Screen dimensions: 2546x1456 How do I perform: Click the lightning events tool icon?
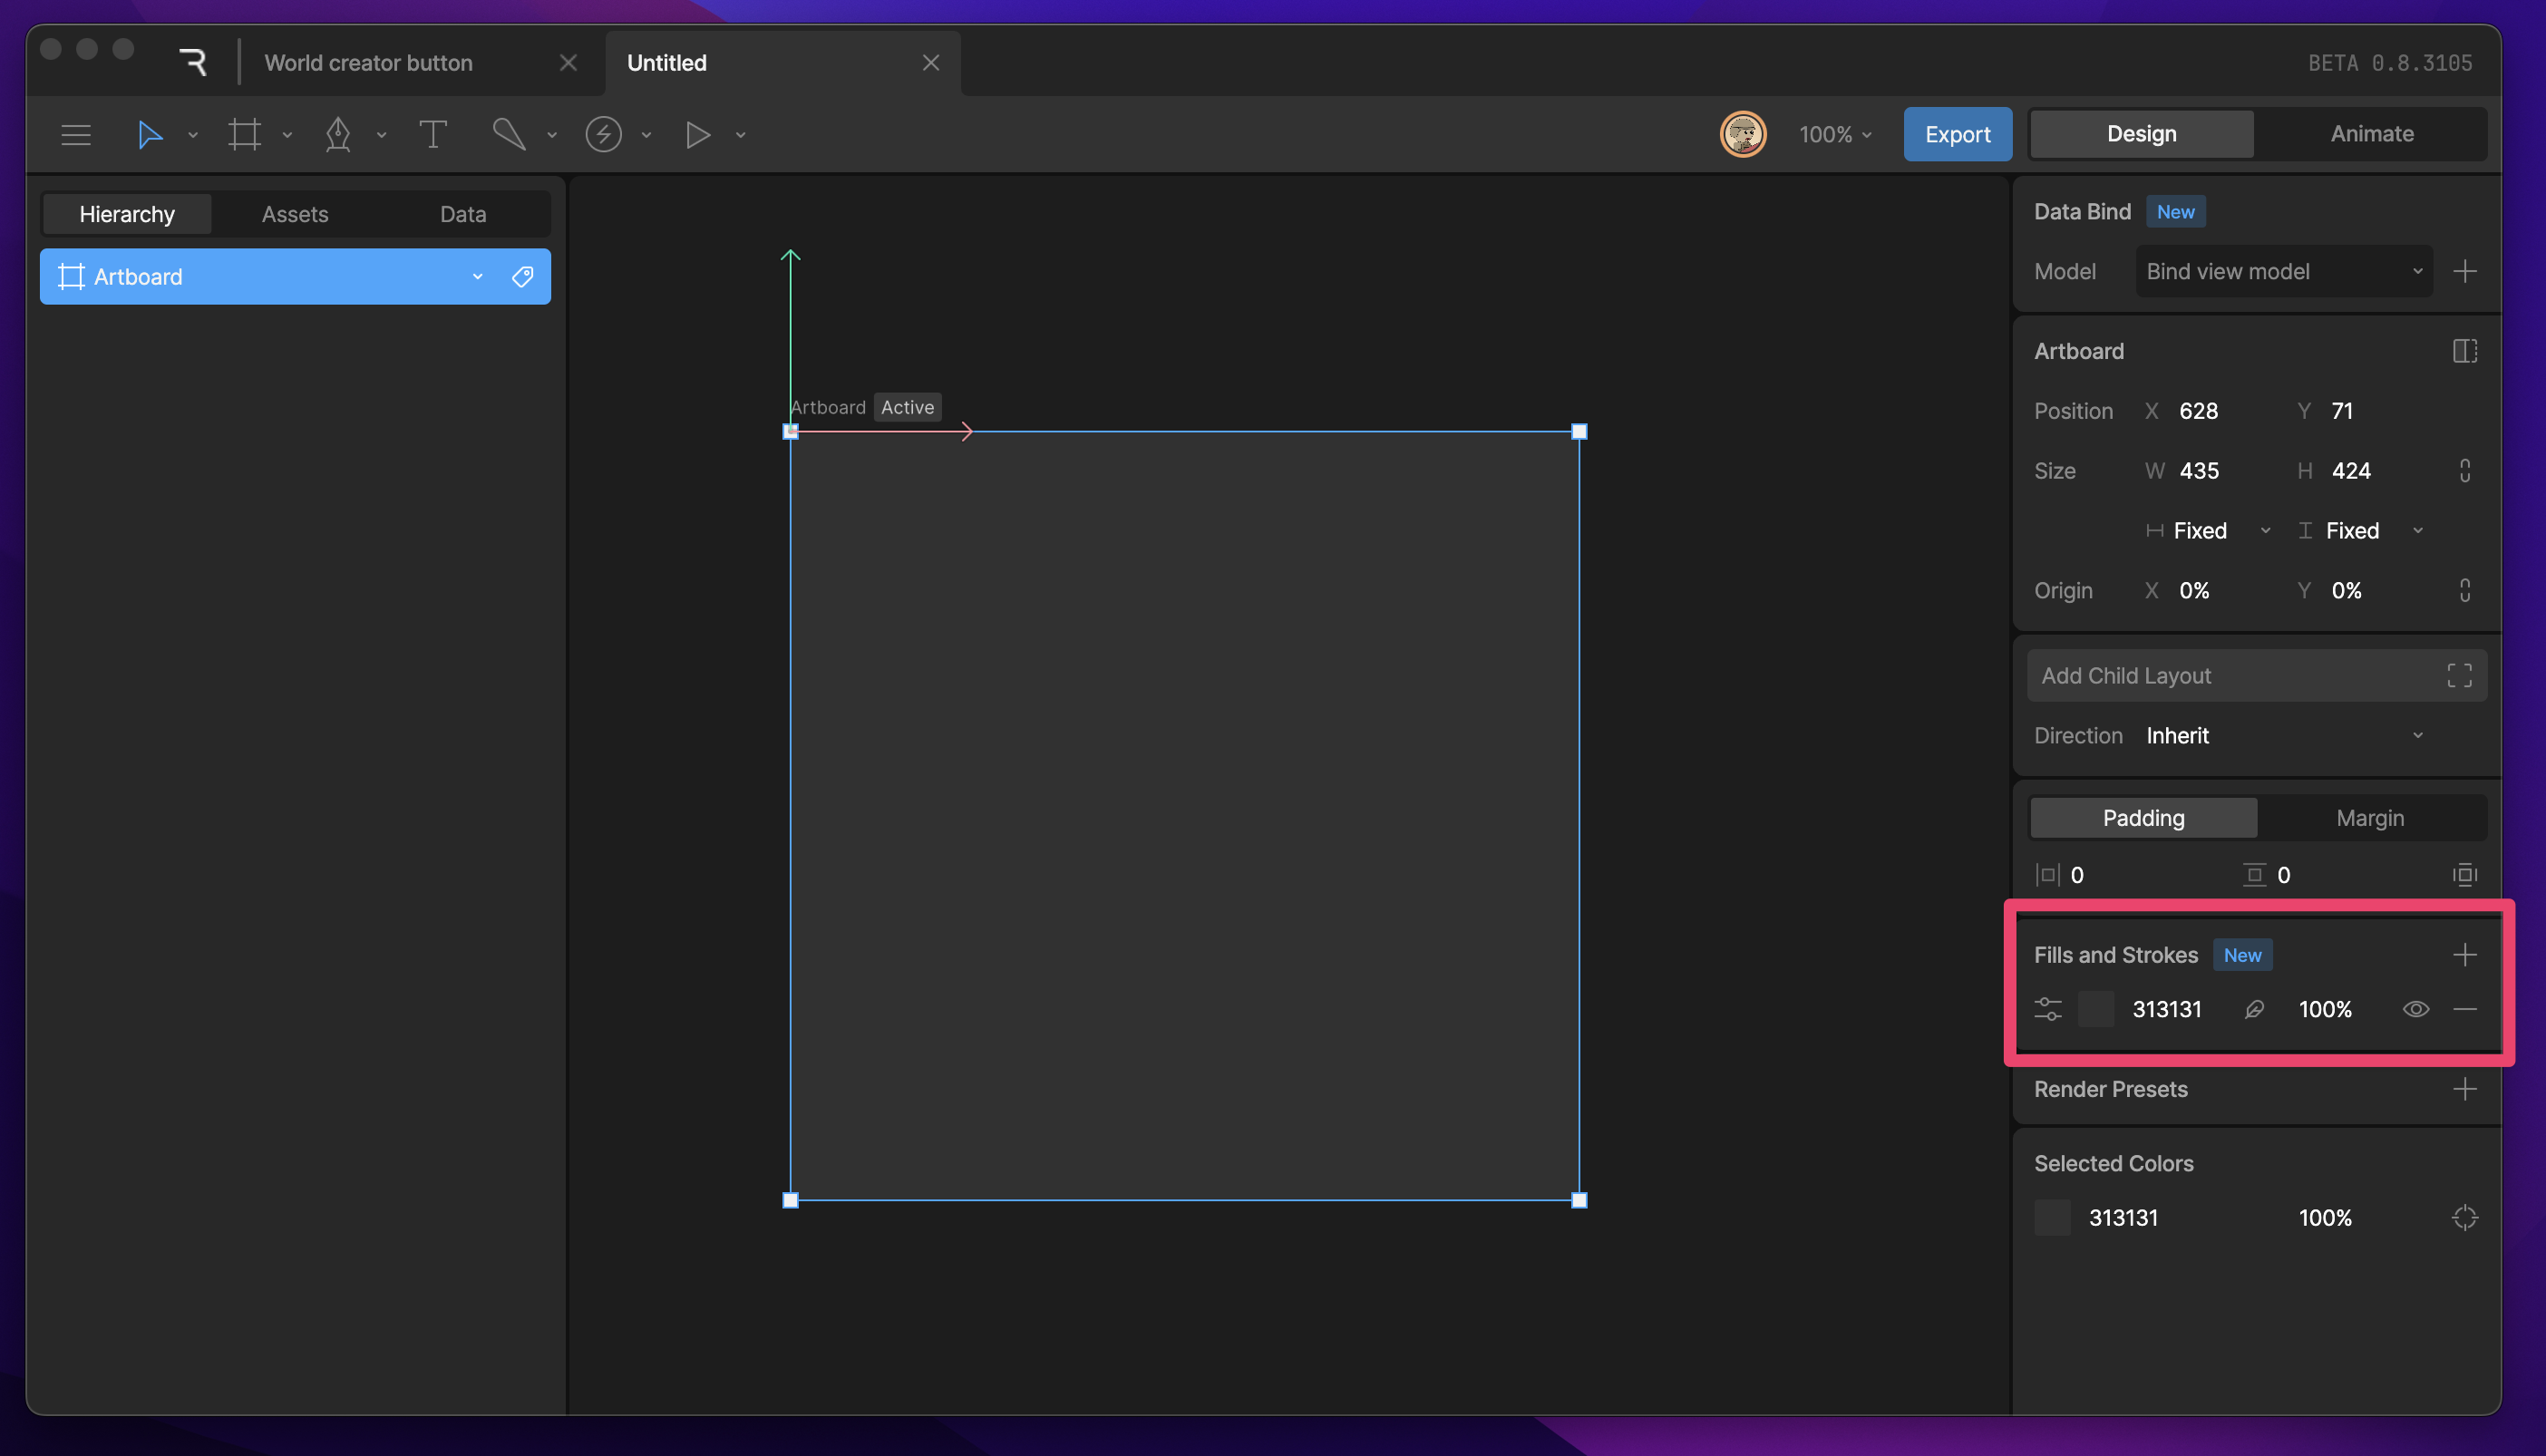coord(603,134)
